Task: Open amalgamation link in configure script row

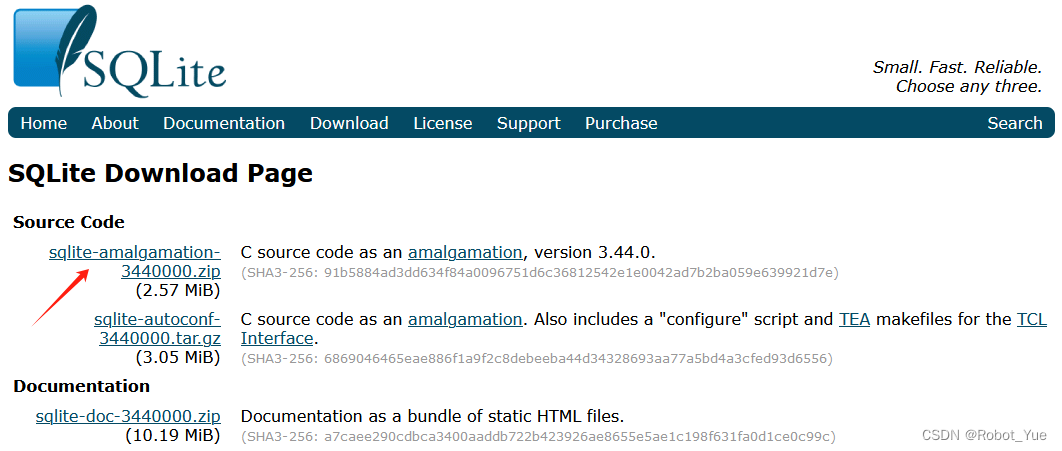Action: pyautogui.click(x=465, y=319)
